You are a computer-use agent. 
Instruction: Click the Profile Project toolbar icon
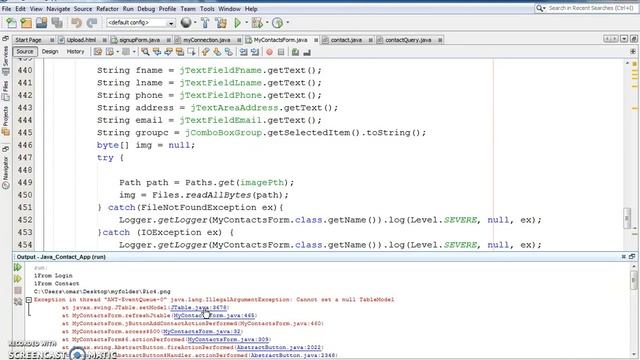[x=278, y=23]
